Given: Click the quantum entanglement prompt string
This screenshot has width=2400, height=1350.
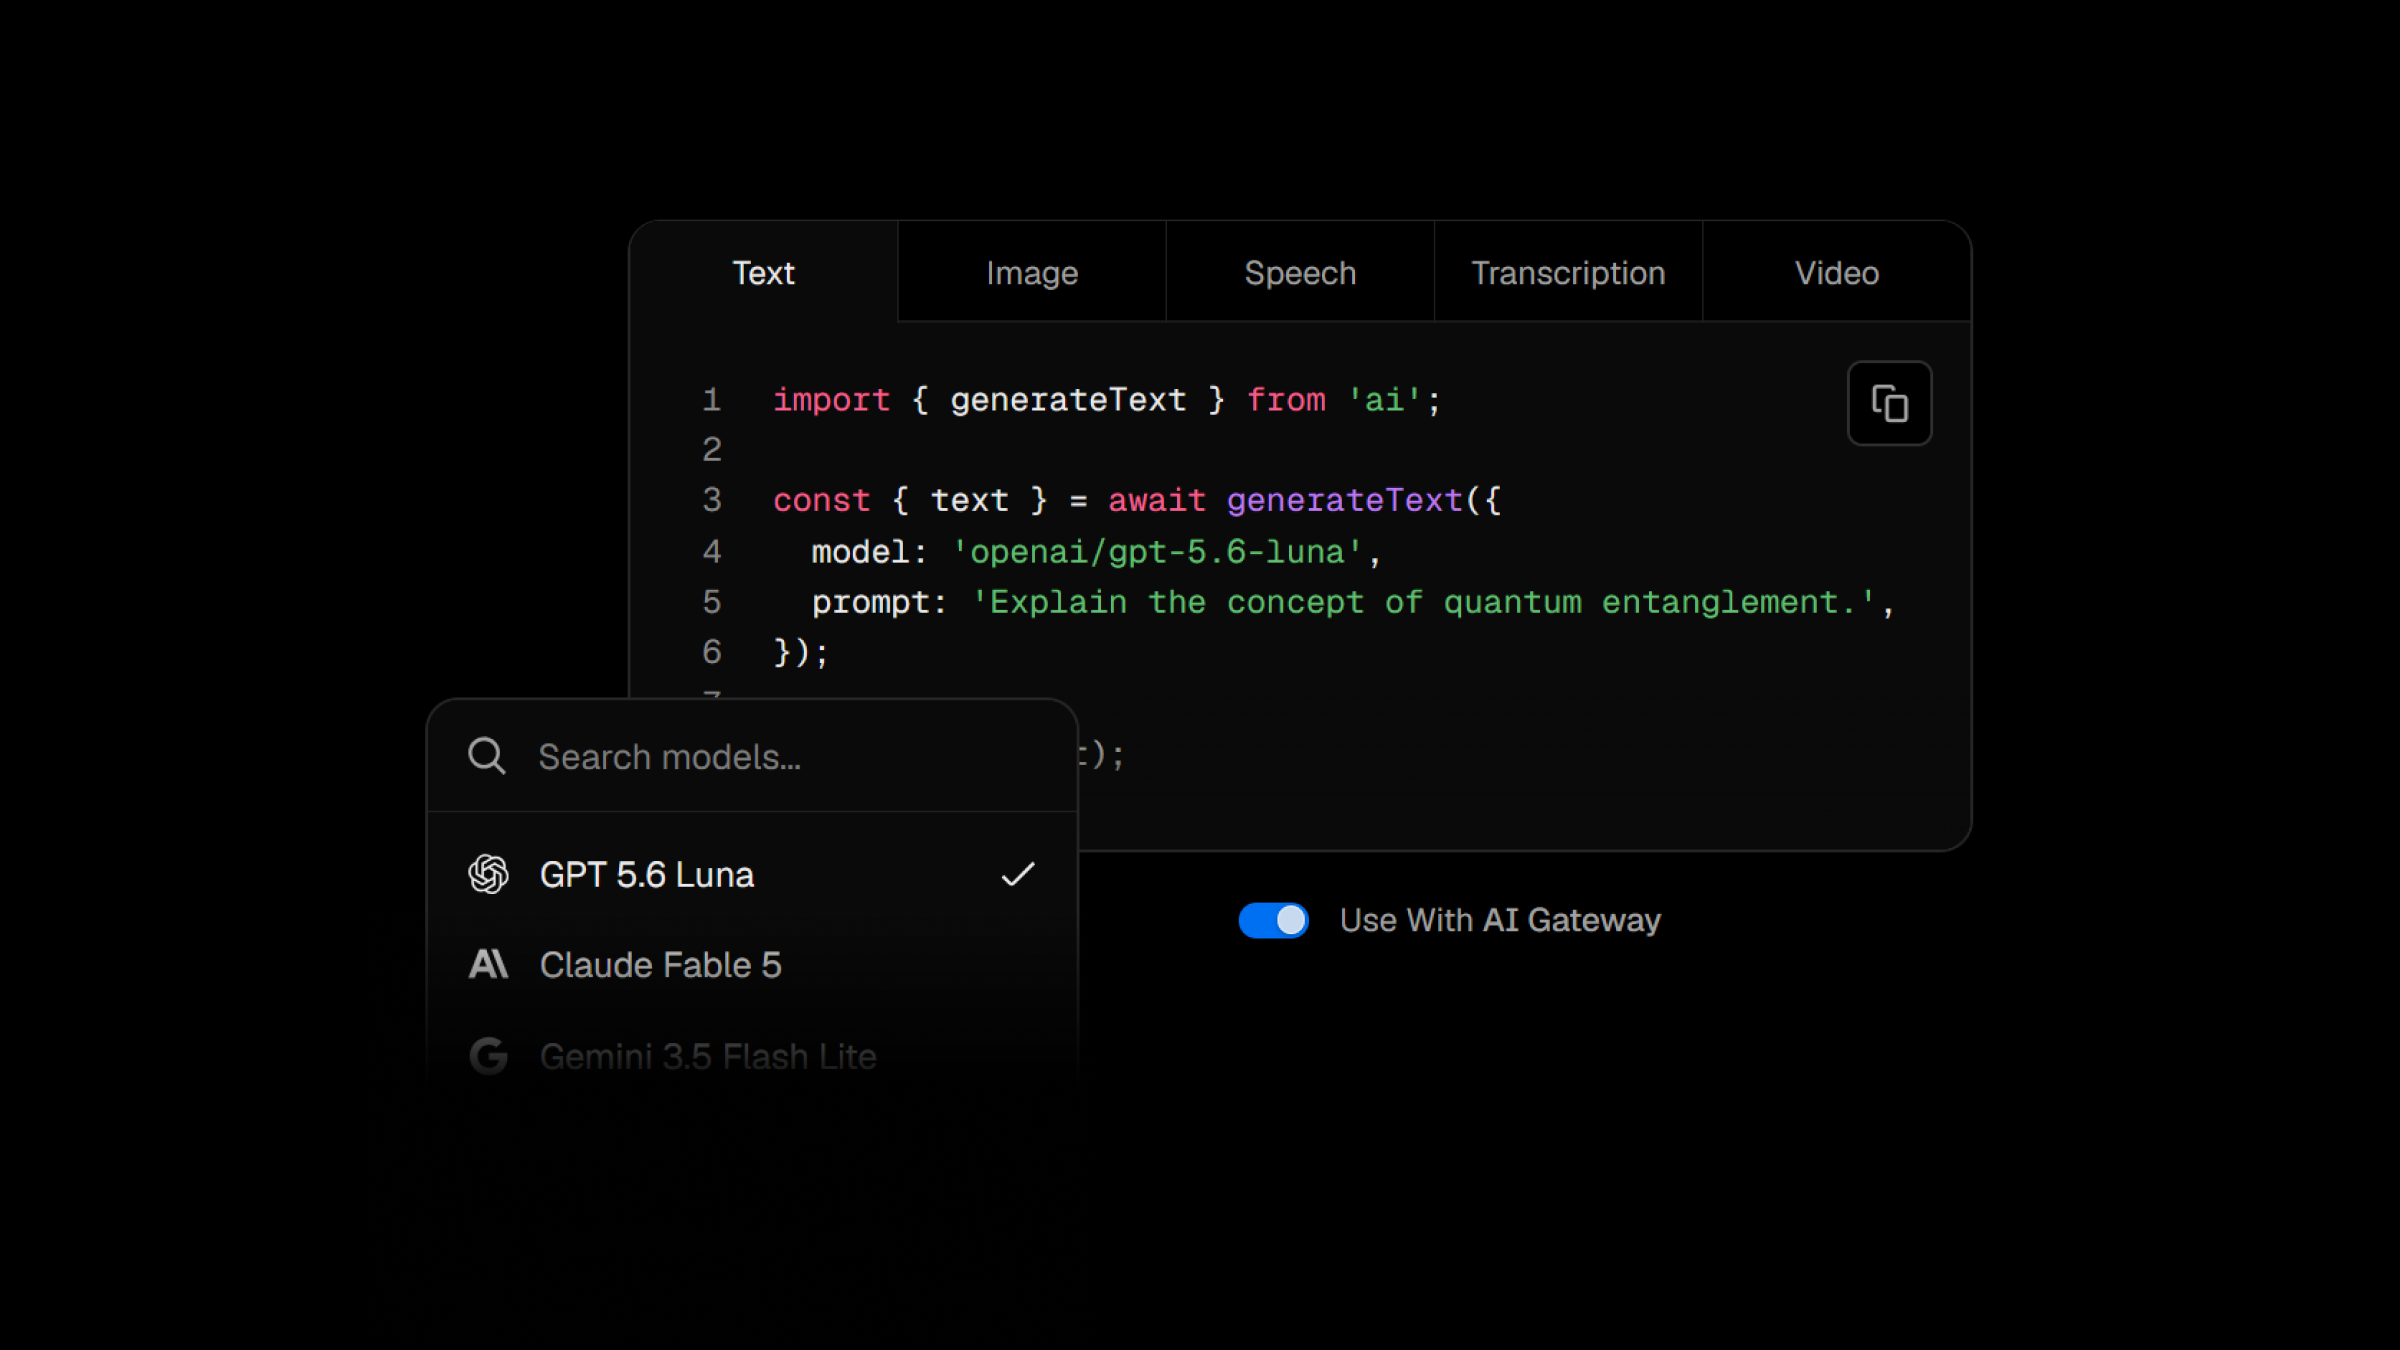Looking at the screenshot, I should 1423,602.
